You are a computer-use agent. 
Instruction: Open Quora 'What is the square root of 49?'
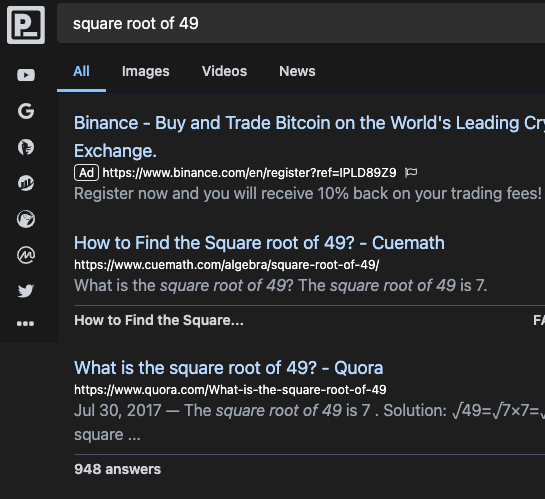click(x=229, y=368)
